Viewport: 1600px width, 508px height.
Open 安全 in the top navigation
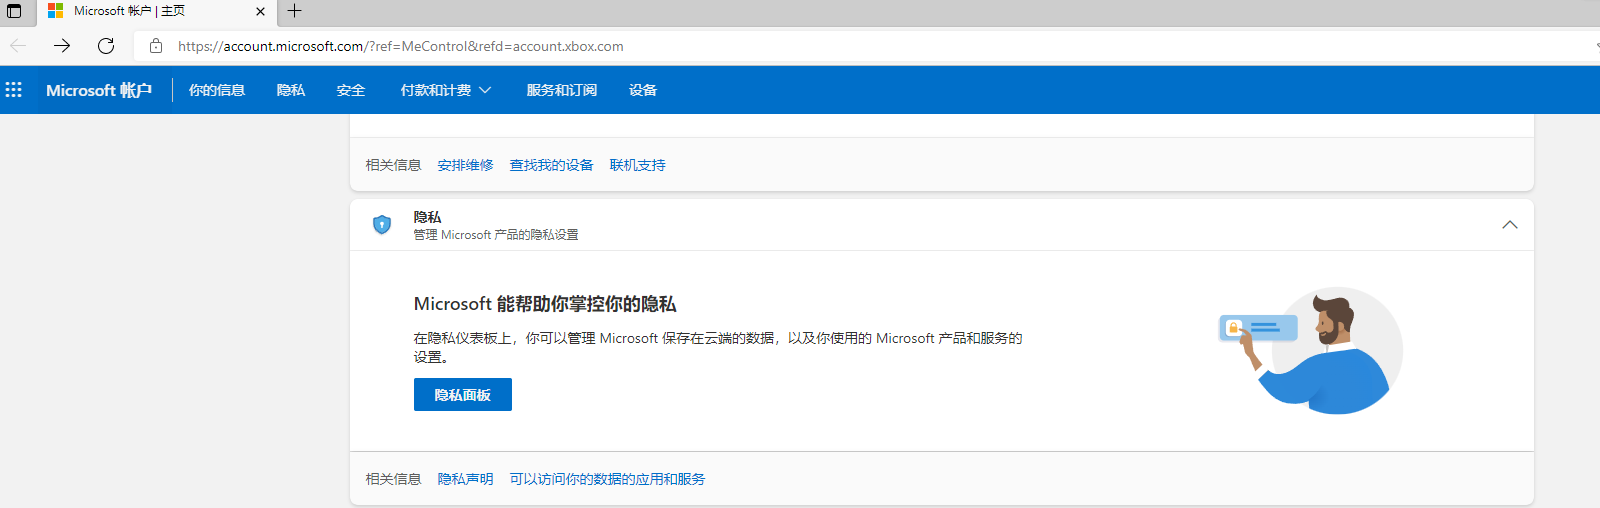[351, 90]
